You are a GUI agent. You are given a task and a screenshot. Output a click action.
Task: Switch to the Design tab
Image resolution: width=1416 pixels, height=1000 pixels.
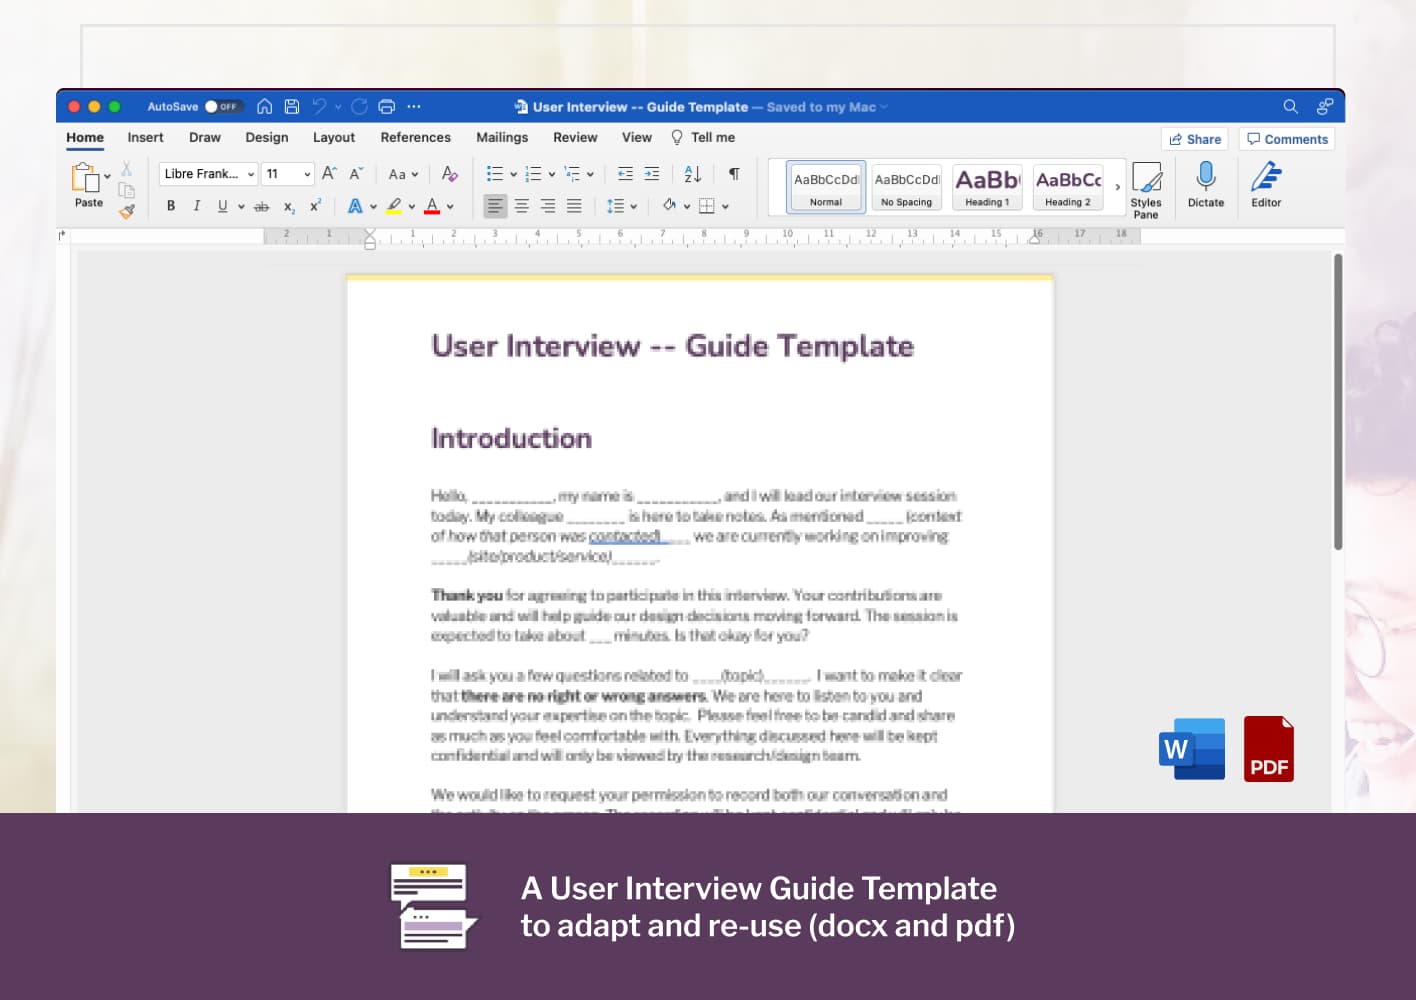click(x=267, y=138)
